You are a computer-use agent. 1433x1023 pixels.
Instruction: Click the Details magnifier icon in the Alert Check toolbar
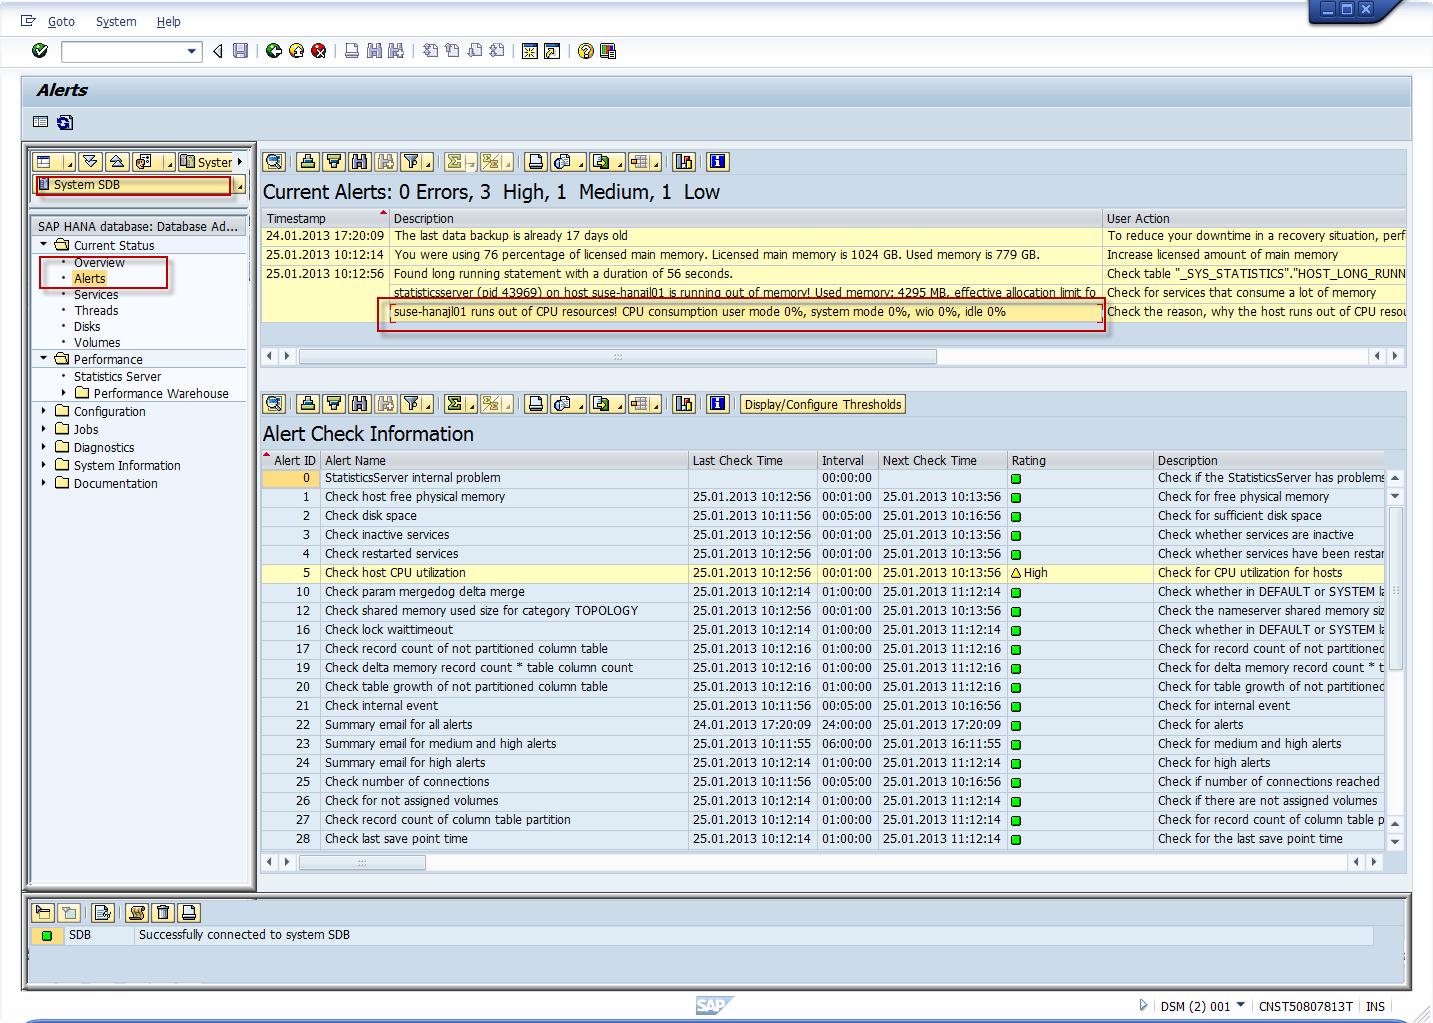click(x=274, y=404)
